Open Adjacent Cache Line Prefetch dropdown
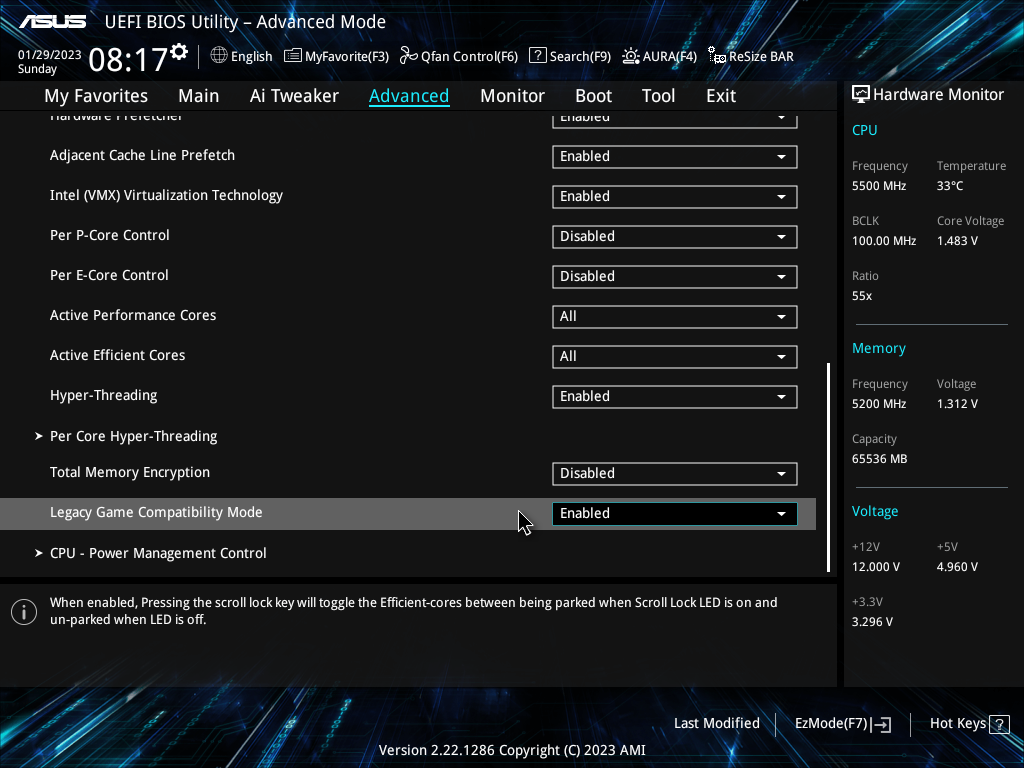The height and width of the screenshot is (768, 1024). pos(675,157)
